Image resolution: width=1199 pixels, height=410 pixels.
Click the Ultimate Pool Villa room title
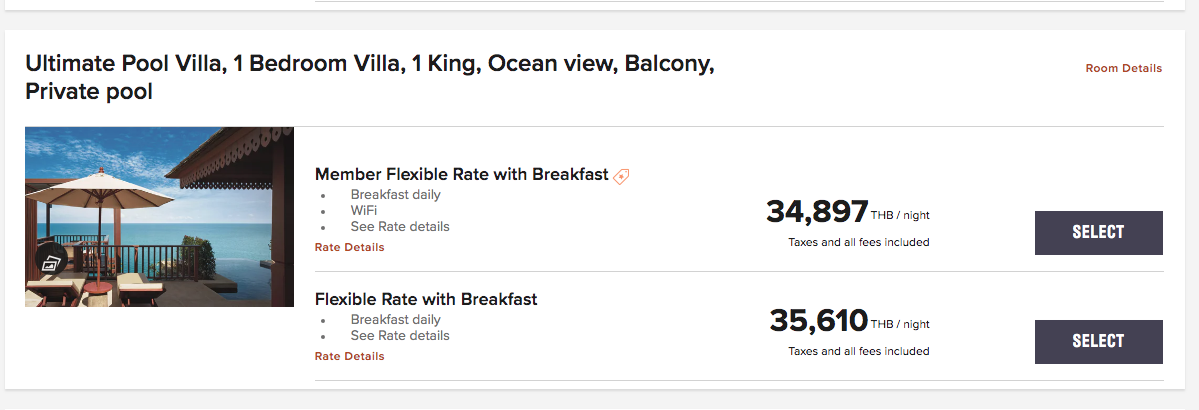pyautogui.click(x=369, y=78)
